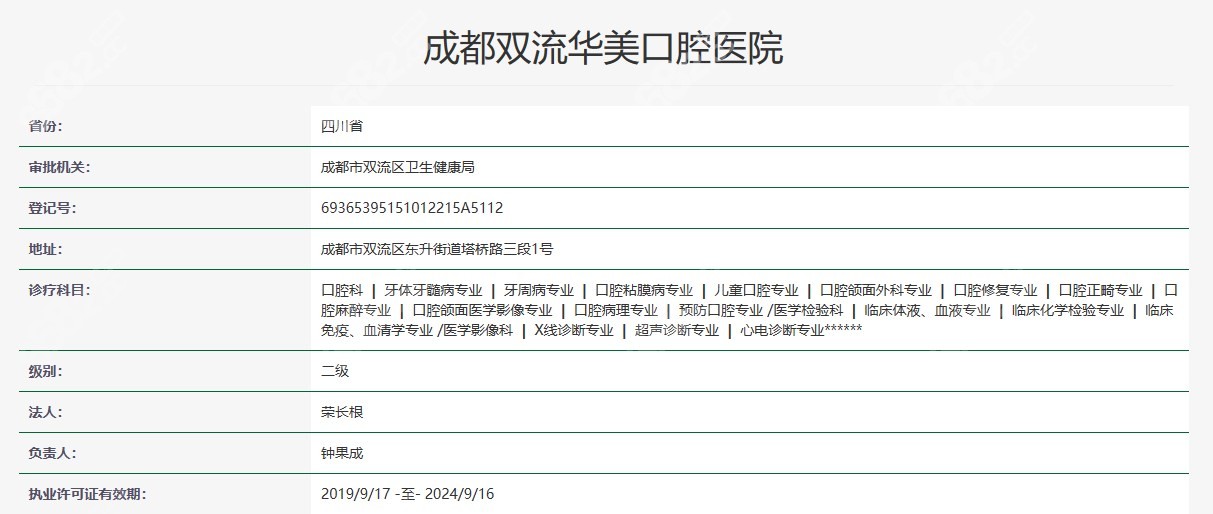Image resolution: width=1213 pixels, height=514 pixels.
Task: Click 成都市双流区卫生健康局 value
Action: (397, 167)
